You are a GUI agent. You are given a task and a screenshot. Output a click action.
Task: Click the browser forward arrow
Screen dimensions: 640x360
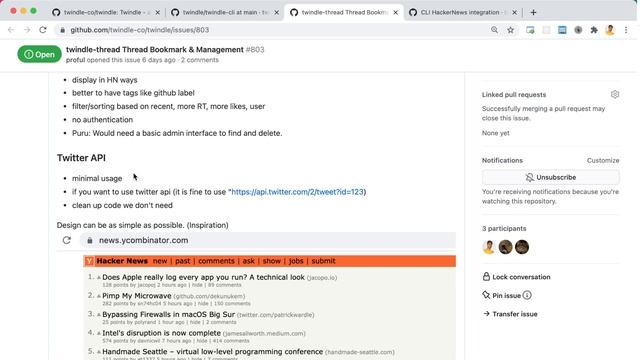pyautogui.click(x=27, y=30)
